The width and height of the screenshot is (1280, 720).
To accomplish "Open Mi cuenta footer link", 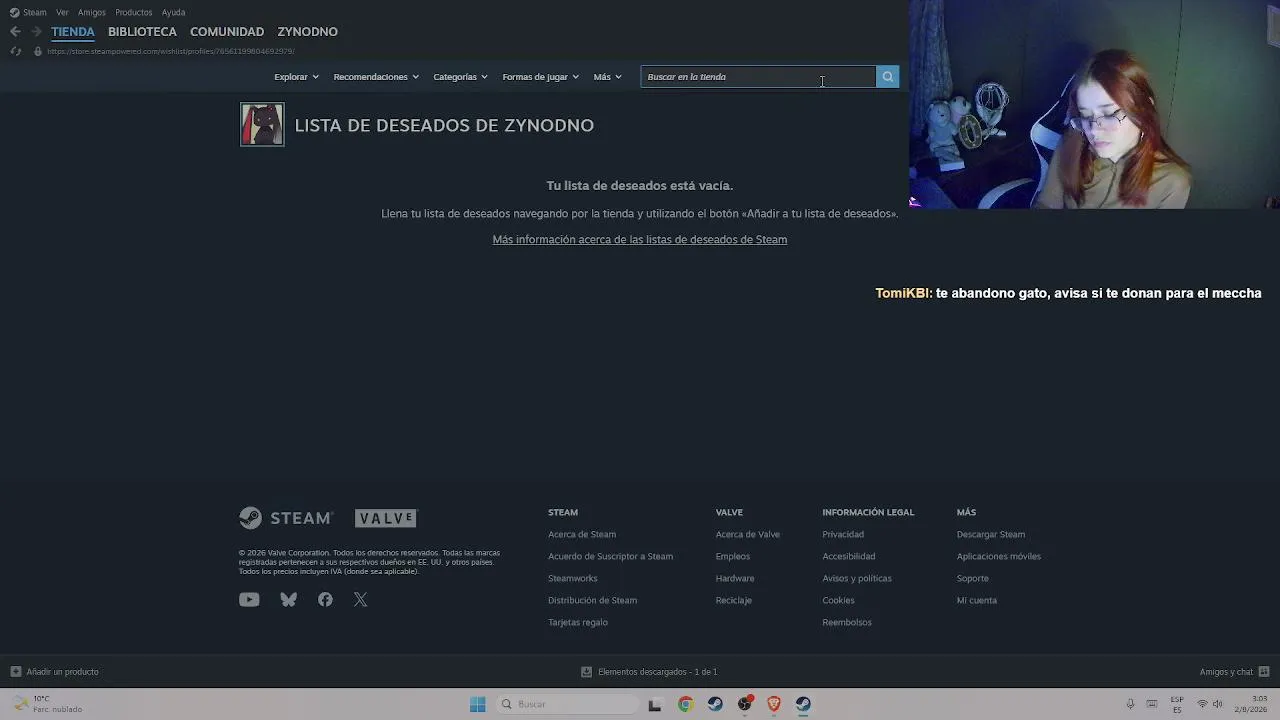I will click(977, 600).
